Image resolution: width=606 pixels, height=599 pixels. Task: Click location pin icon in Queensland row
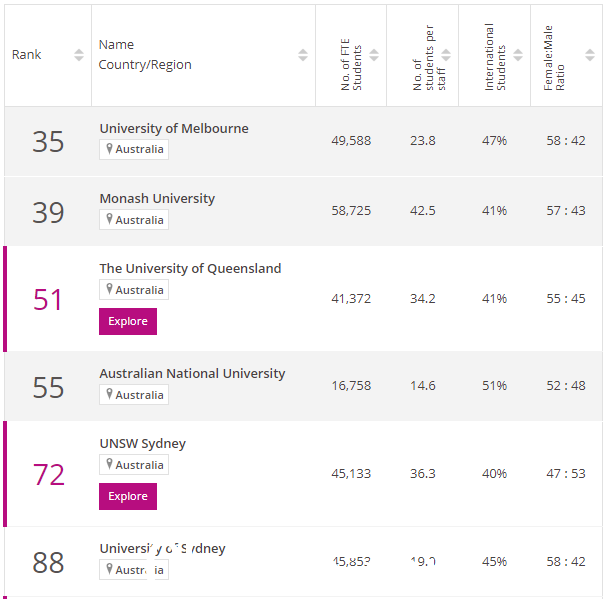click(x=109, y=289)
